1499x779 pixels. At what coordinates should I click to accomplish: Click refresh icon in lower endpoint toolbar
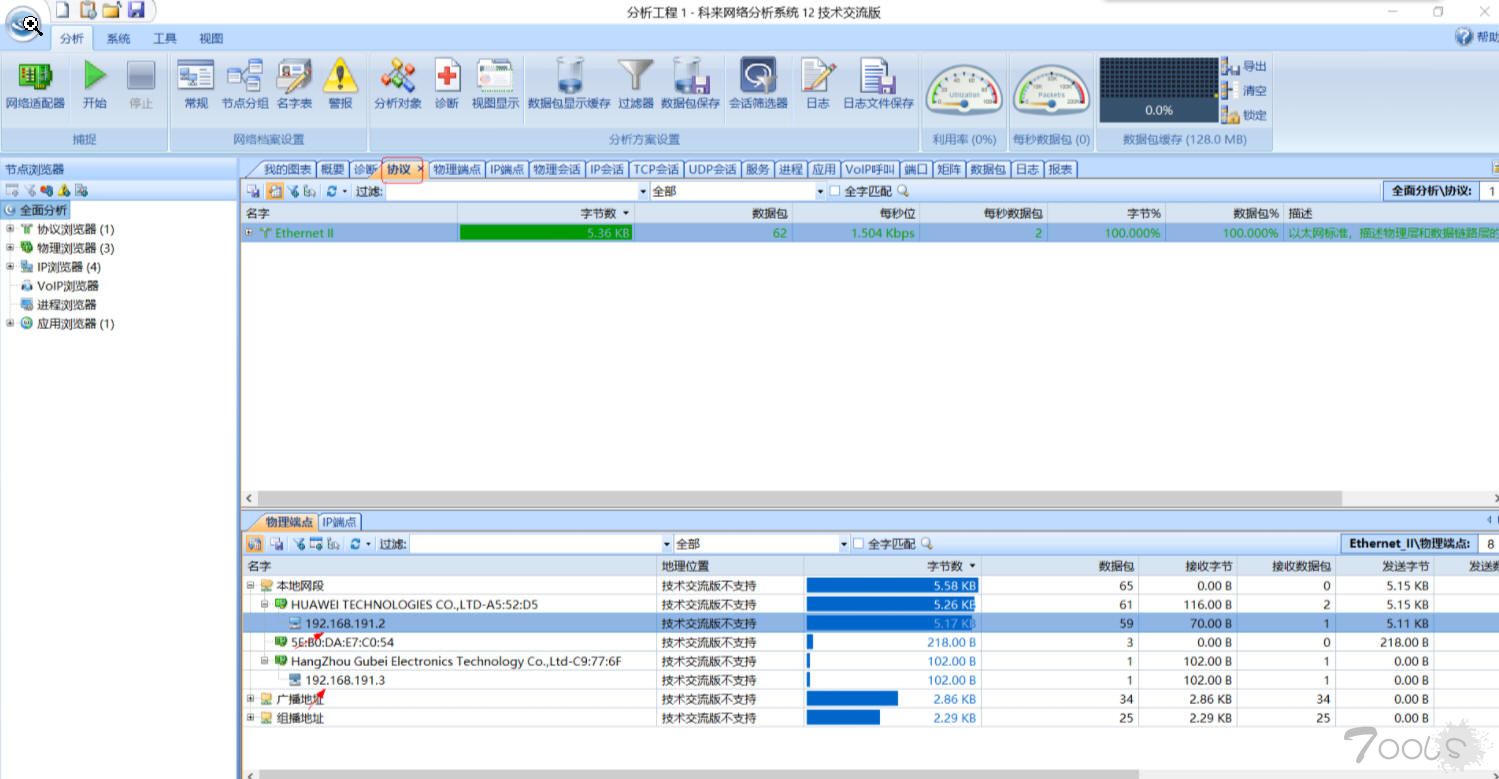click(355, 544)
